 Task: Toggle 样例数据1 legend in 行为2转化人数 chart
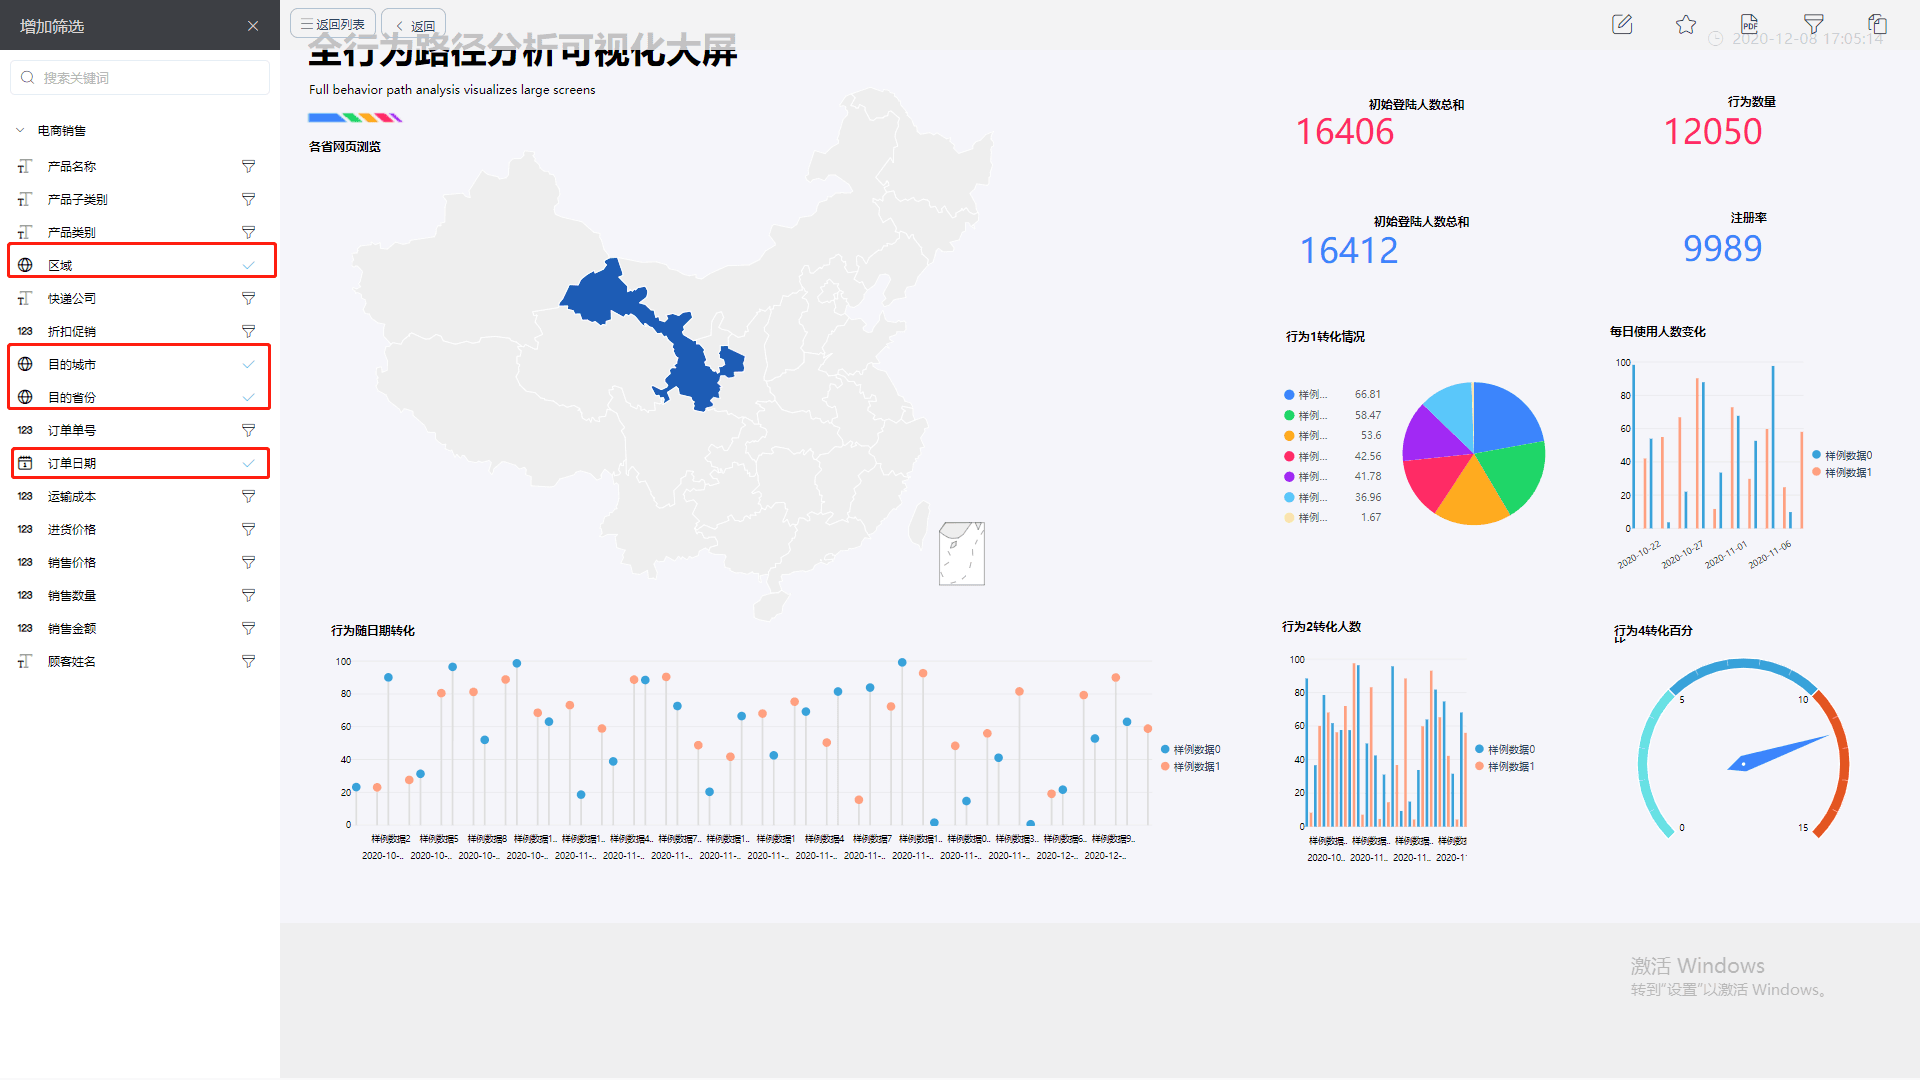(1505, 767)
